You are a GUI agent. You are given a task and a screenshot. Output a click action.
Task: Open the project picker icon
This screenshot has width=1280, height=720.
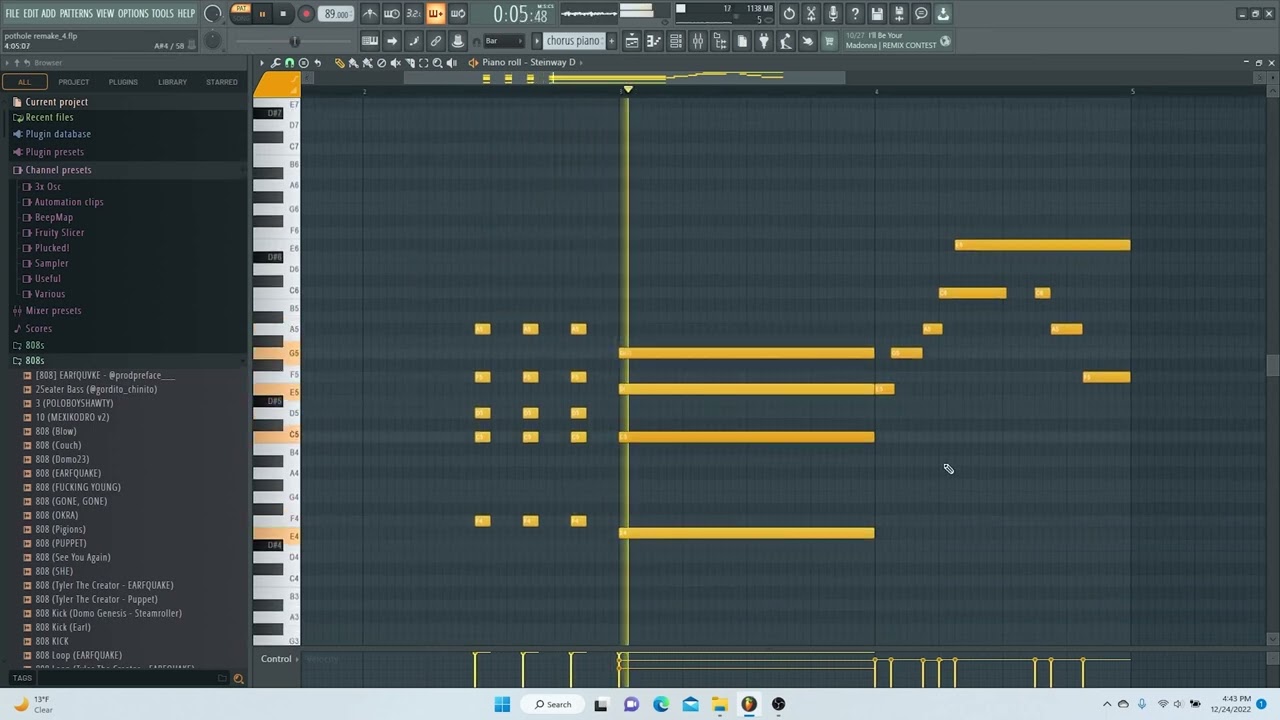(741, 41)
